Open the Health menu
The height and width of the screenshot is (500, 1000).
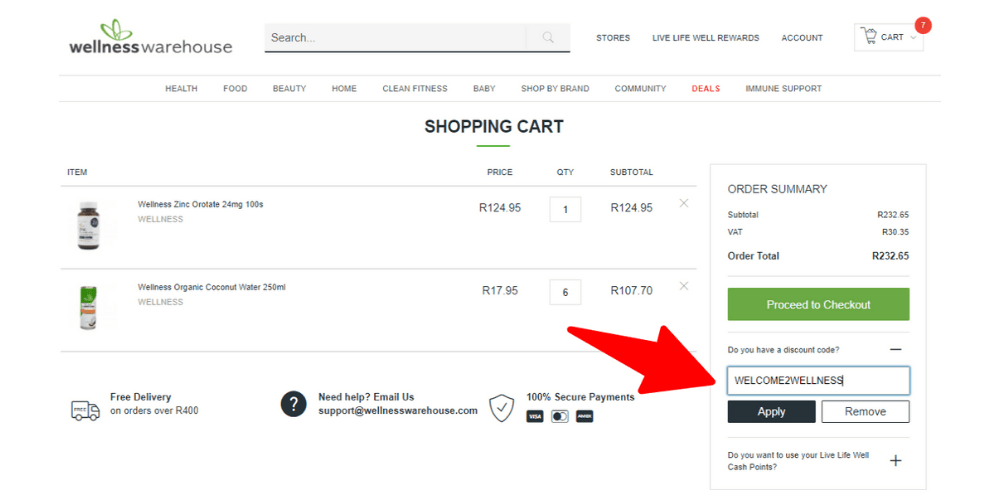pyautogui.click(x=181, y=89)
